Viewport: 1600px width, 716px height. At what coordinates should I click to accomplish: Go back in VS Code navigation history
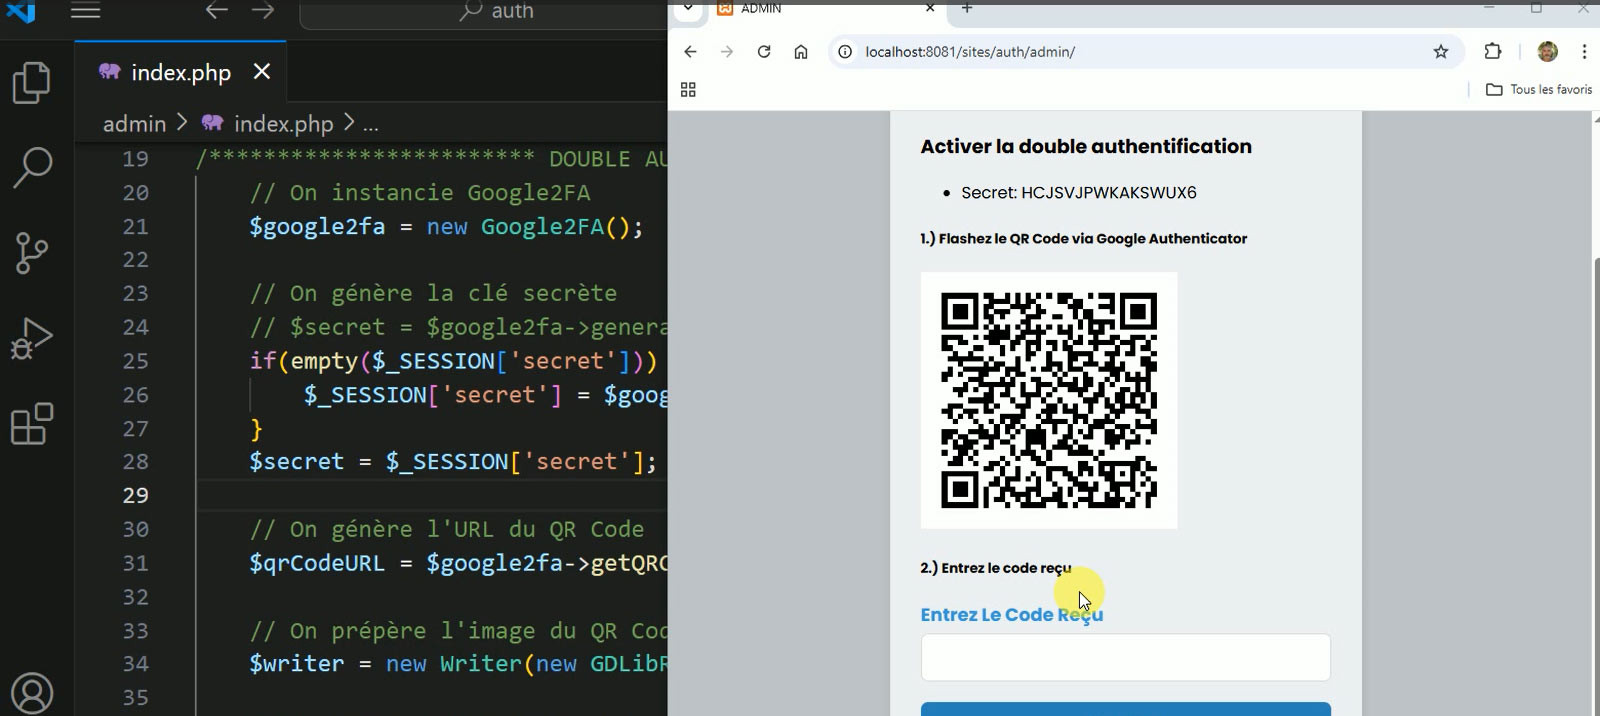217,10
